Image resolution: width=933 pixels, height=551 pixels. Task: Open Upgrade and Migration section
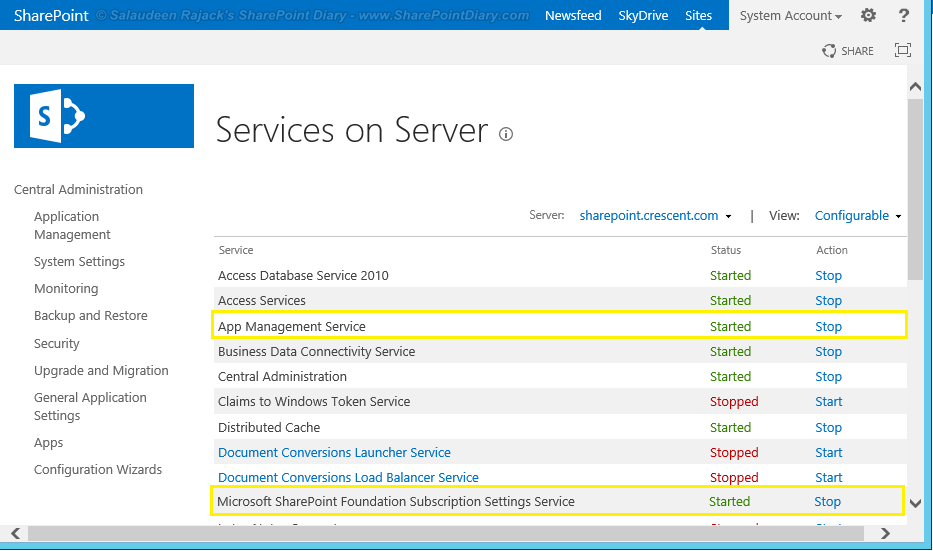tap(101, 370)
